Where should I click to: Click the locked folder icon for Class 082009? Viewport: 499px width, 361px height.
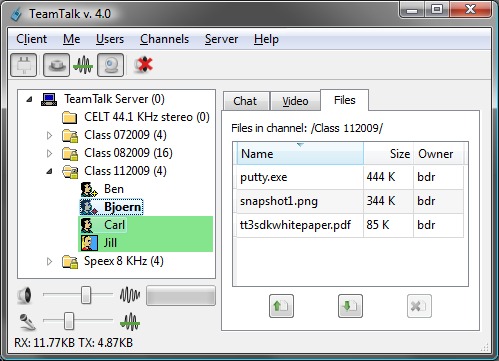point(70,153)
